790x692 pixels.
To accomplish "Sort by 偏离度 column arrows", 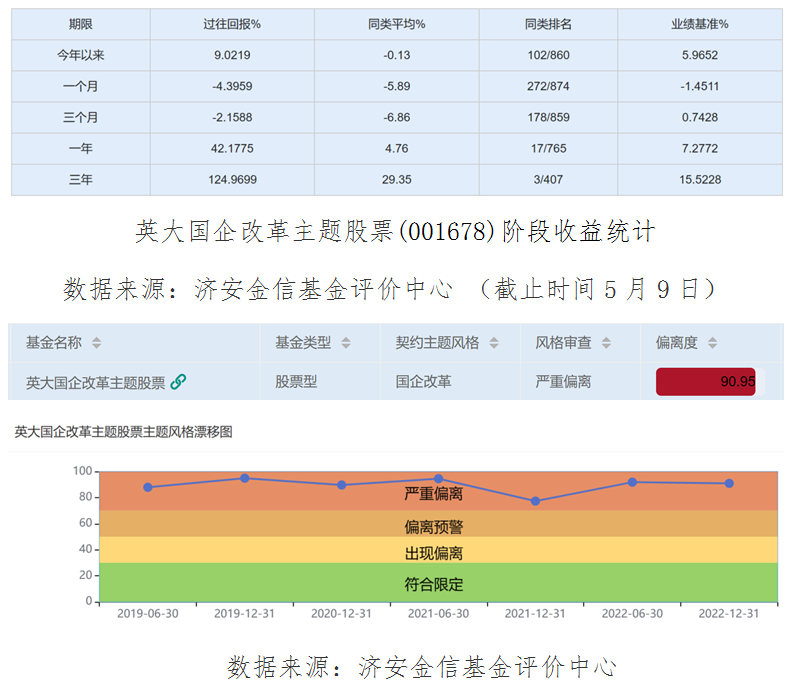I will tap(712, 343).
